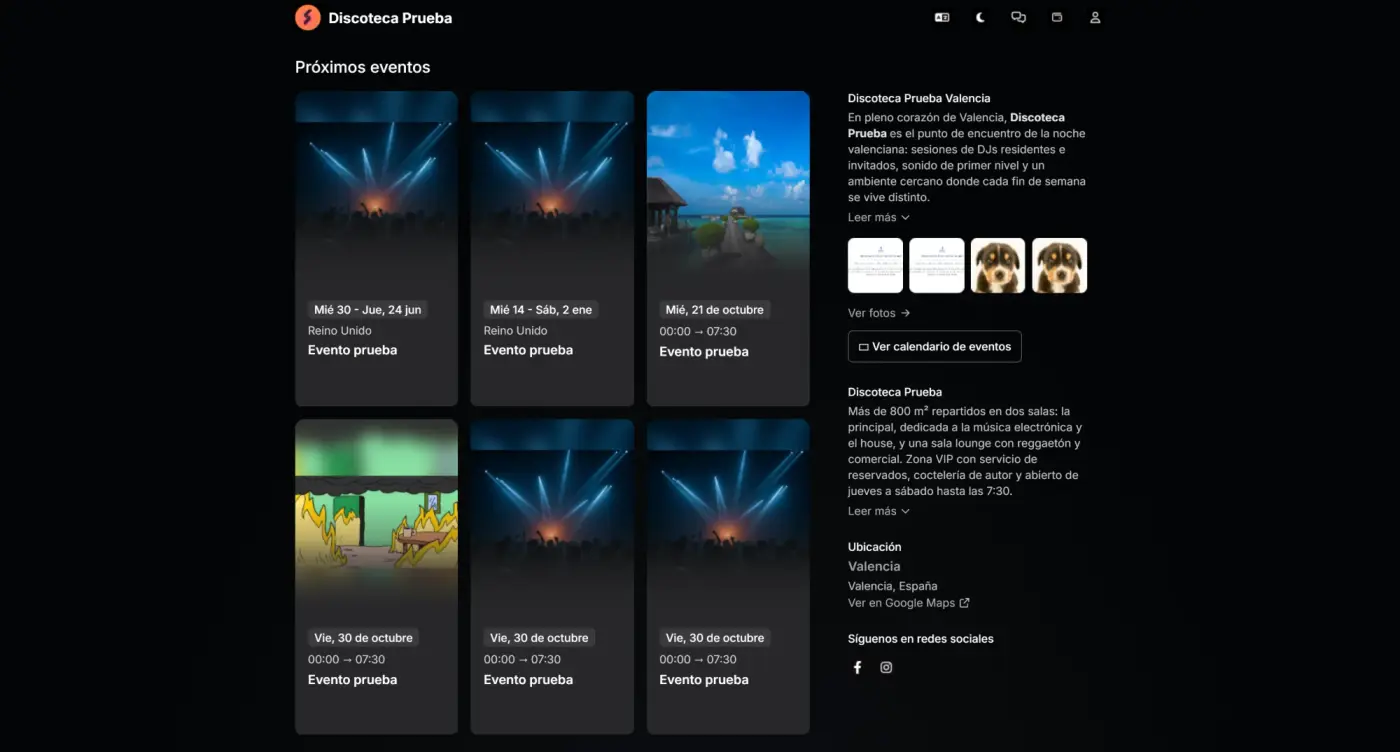This screenshot has height=752, width=1400.
Task: Open the Instagram social media icon
Action: (886, 667)
